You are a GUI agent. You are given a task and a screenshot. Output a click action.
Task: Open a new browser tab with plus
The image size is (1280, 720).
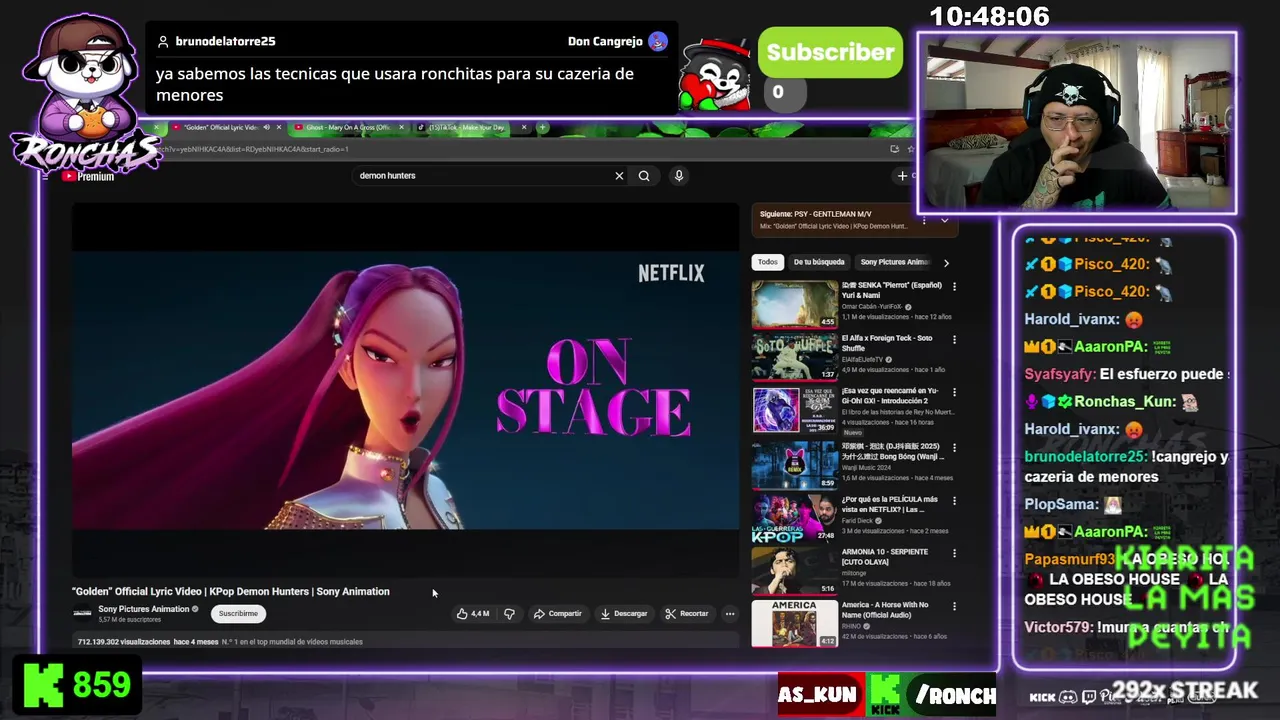pyautogui.click(x=543, y=128)
